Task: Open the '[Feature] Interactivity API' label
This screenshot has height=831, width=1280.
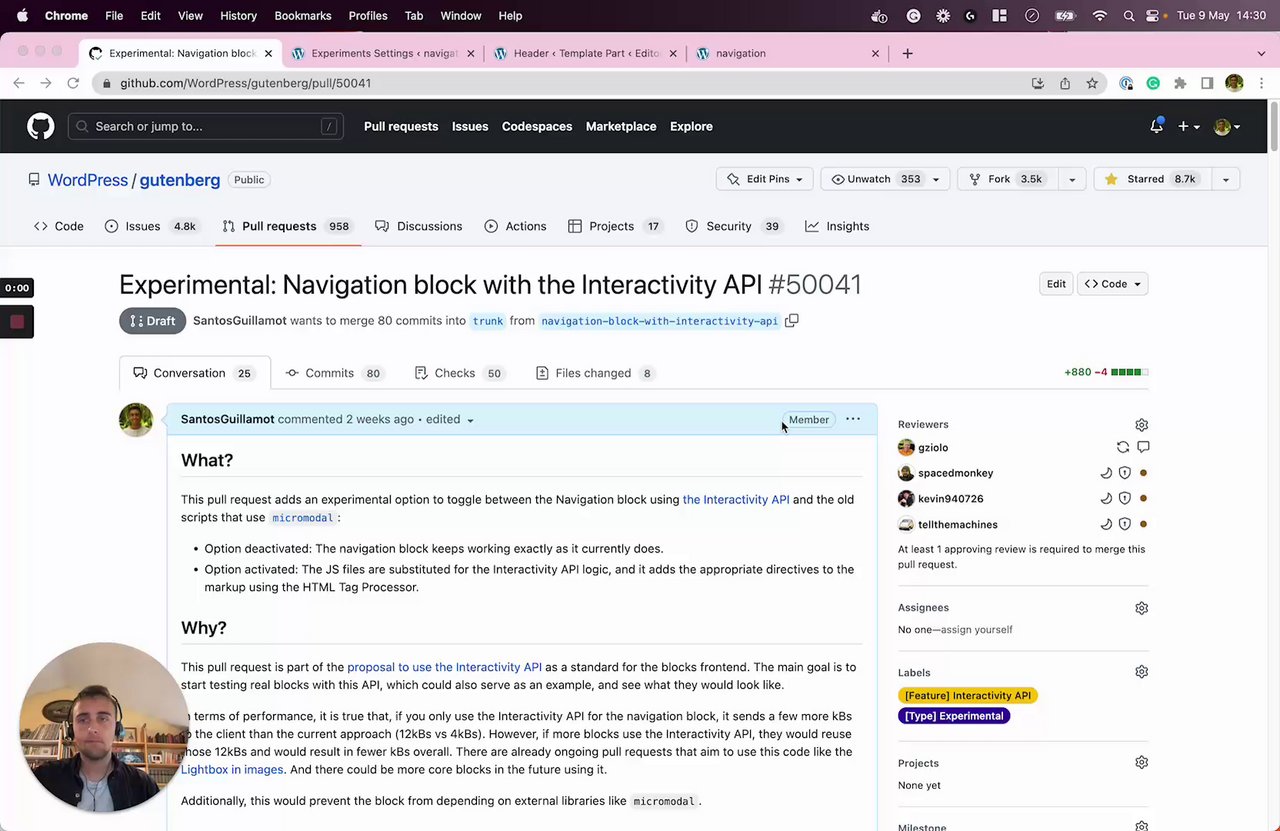Action: [968, 696]
